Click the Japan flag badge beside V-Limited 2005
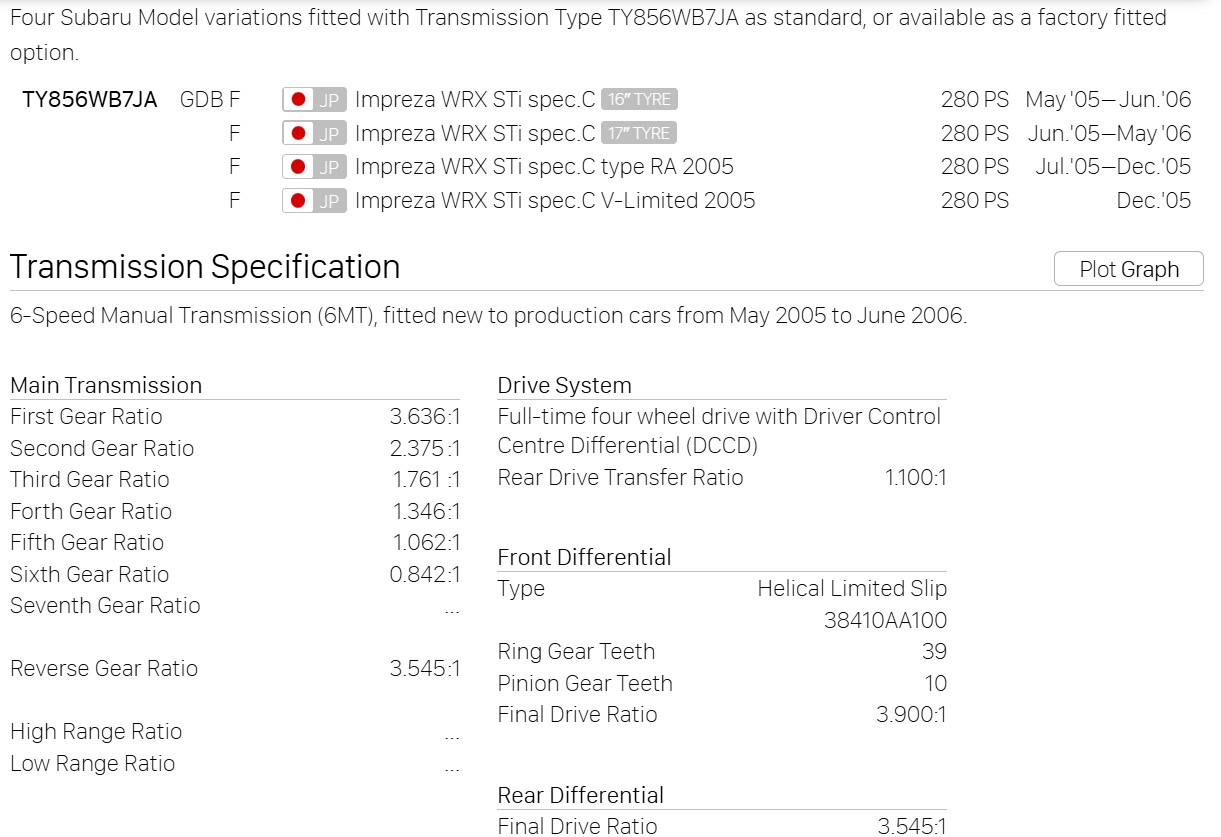 [314, 201]
